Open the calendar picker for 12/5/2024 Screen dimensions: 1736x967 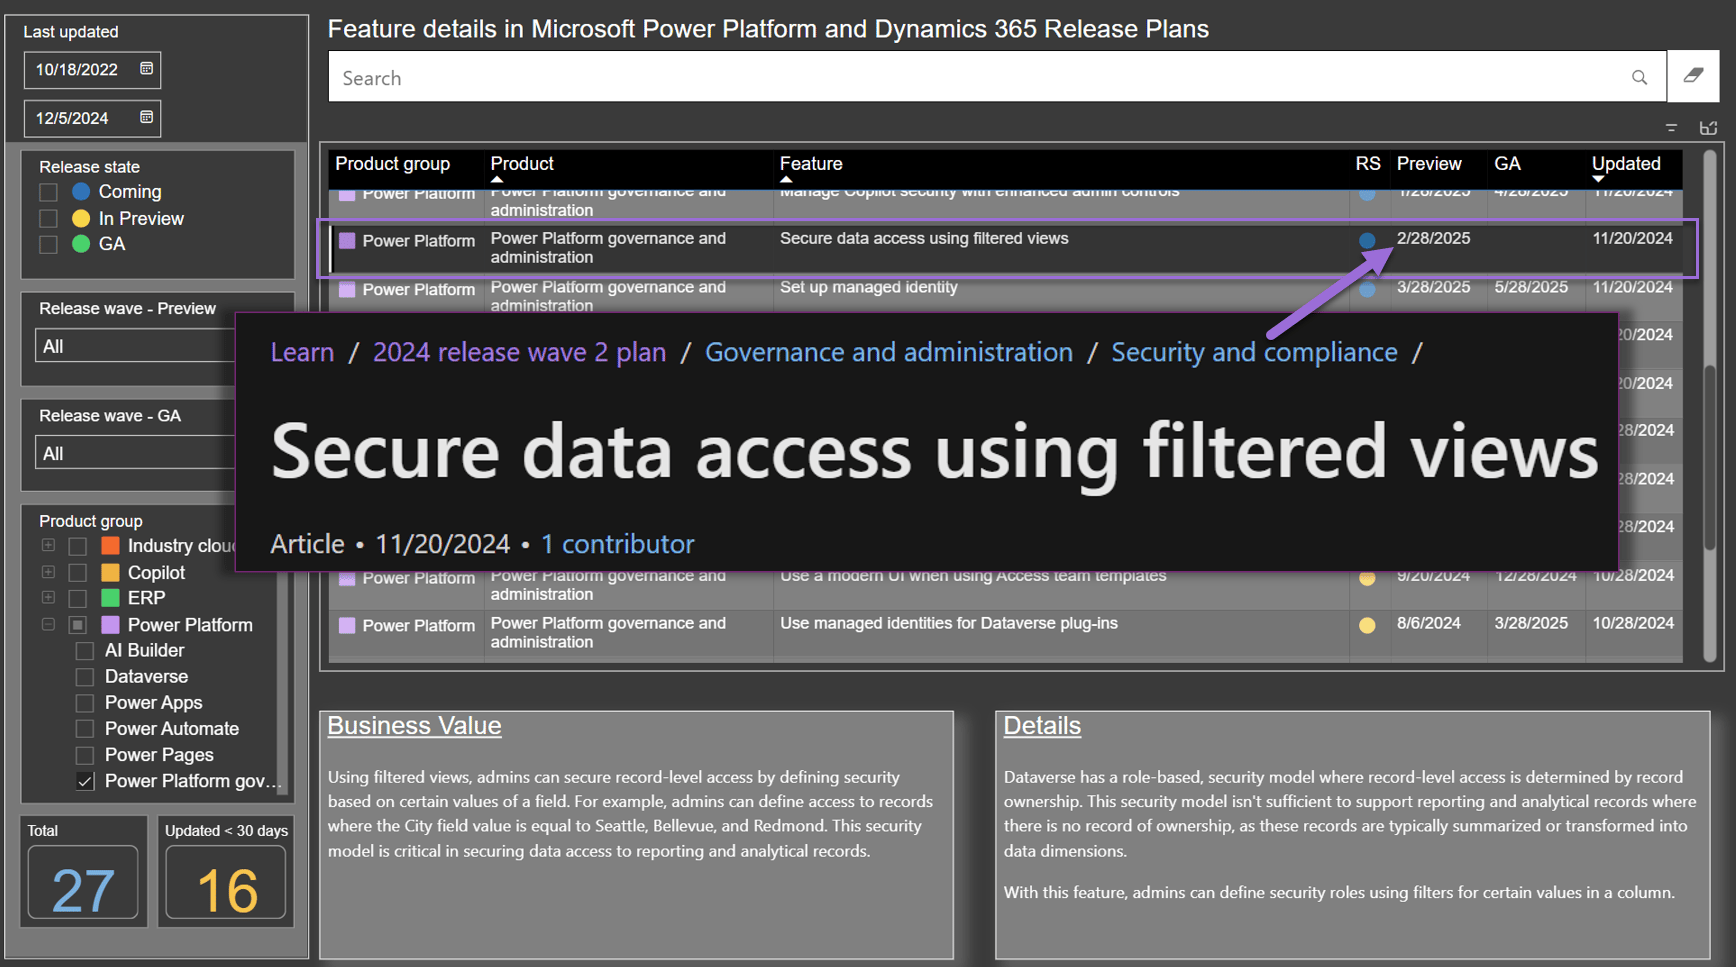(146, 117)
